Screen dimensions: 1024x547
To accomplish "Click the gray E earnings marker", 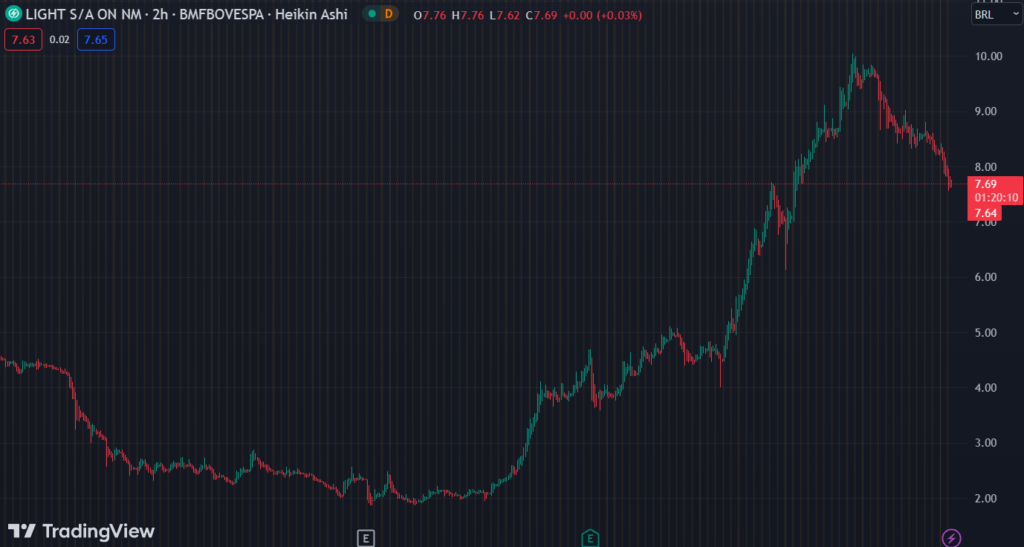I will 366,539.
